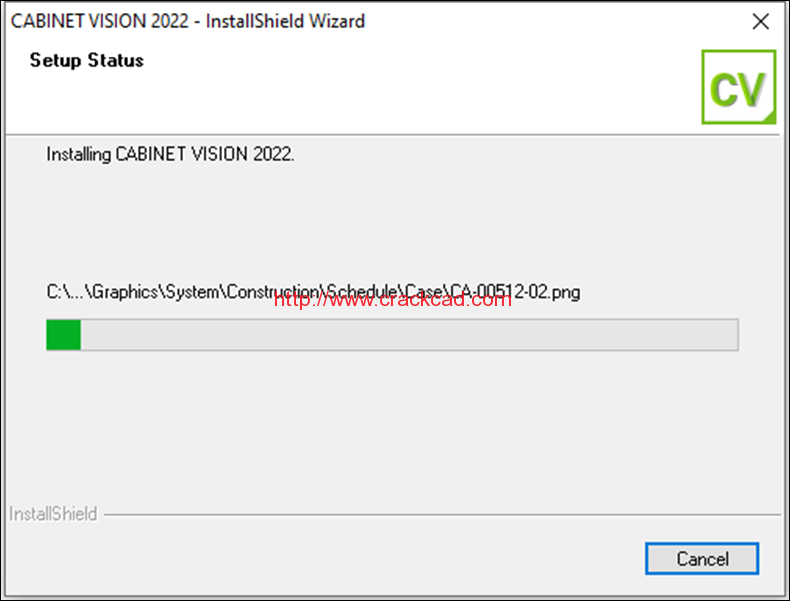
Task: Click the letter V in the CV logo
Action: point(751,90)
